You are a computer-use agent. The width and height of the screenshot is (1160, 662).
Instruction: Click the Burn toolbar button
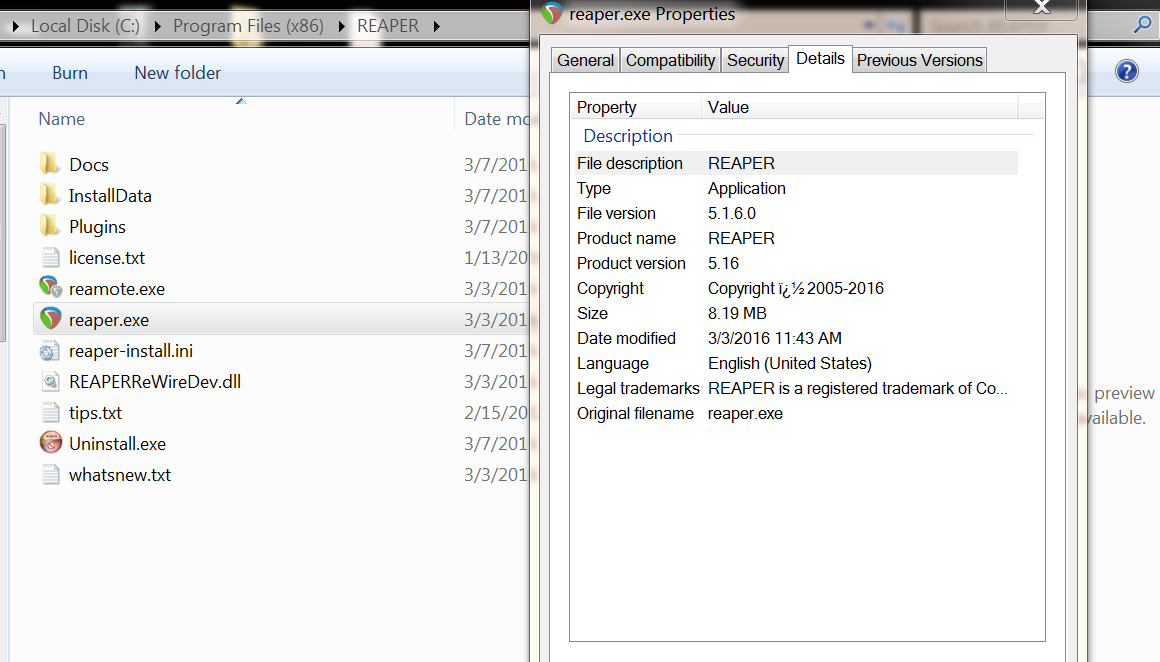[x=70, y=72]
